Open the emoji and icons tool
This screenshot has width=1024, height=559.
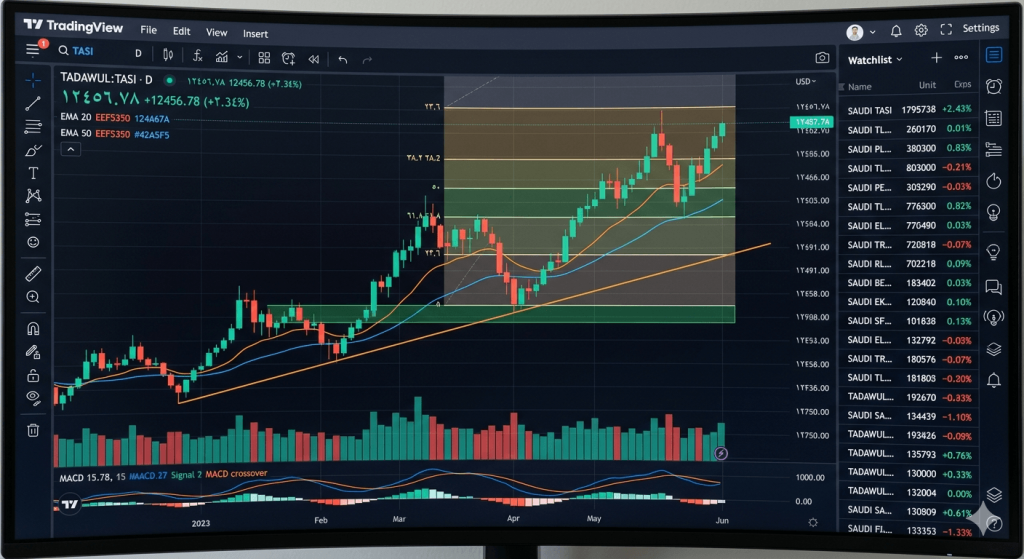[x=33, y=242]
